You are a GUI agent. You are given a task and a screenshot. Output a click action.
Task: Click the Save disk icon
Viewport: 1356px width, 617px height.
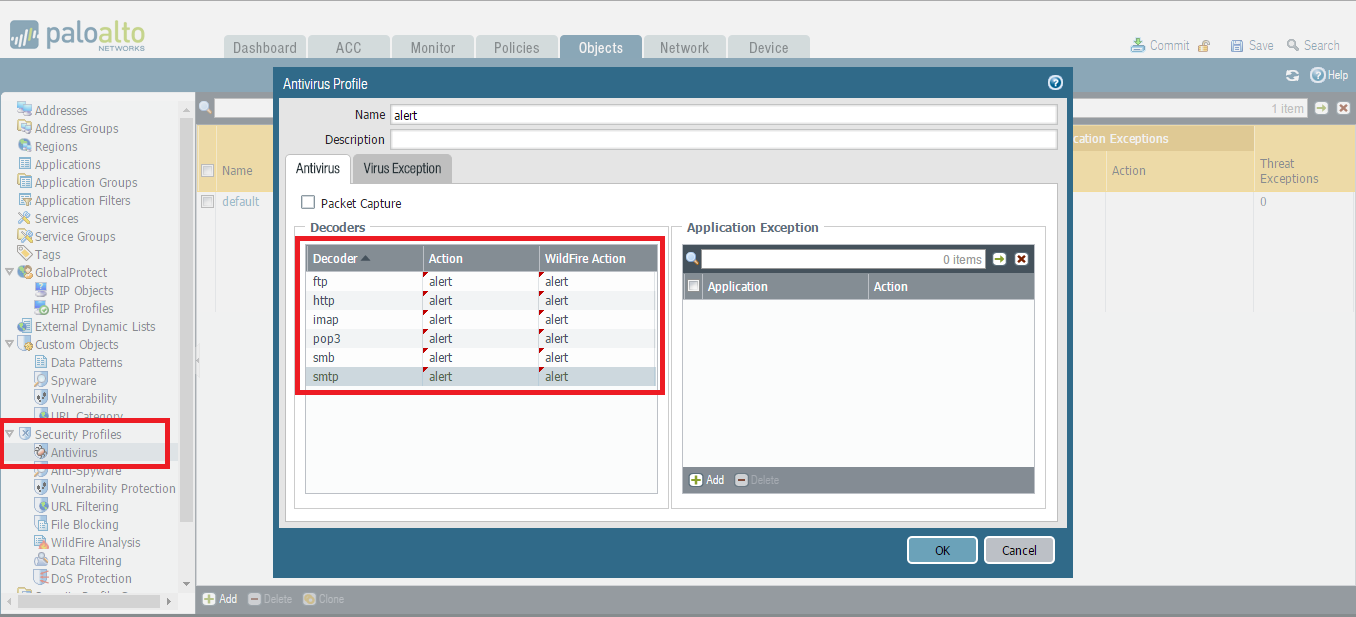pos(1237,46)
